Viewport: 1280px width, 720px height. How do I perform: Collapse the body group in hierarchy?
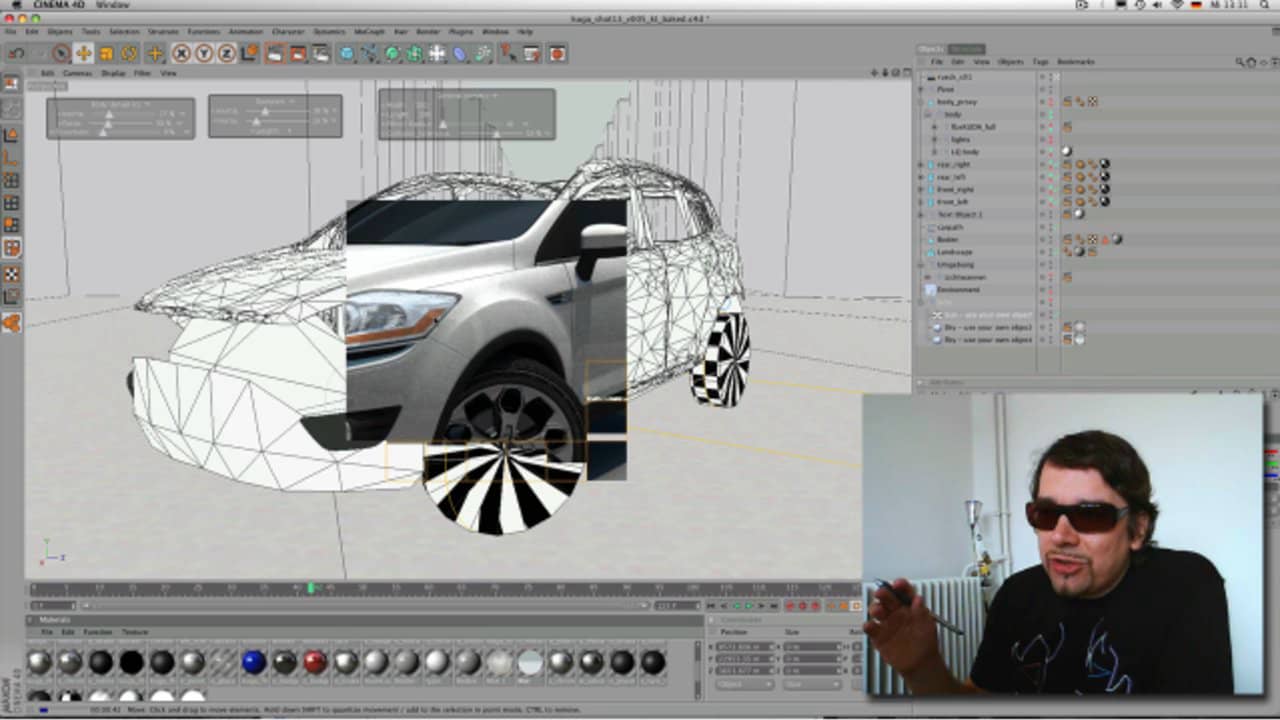(927, 114)
